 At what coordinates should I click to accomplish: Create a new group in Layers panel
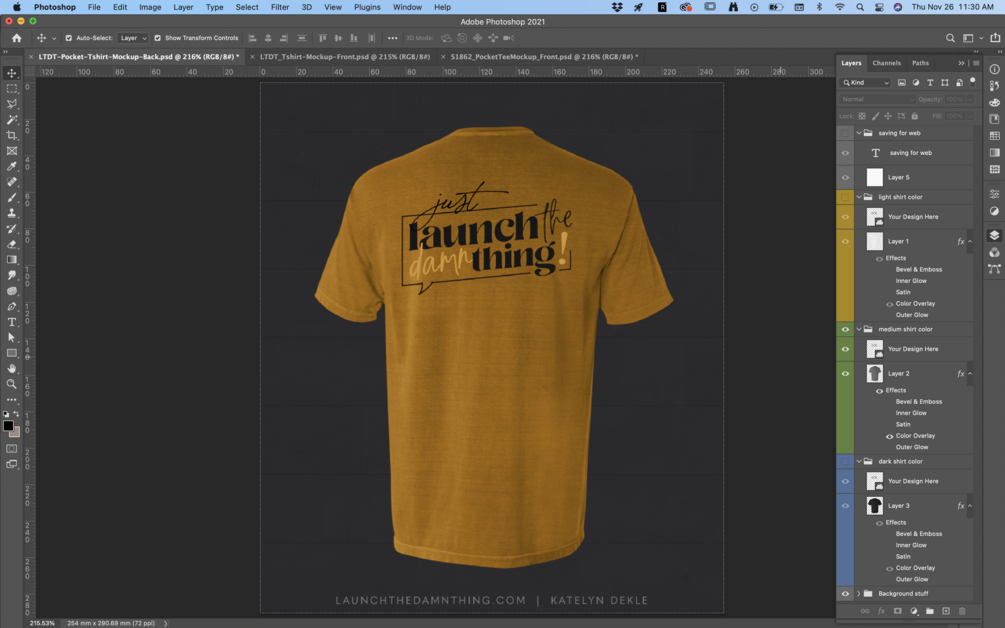click(929, 611)
